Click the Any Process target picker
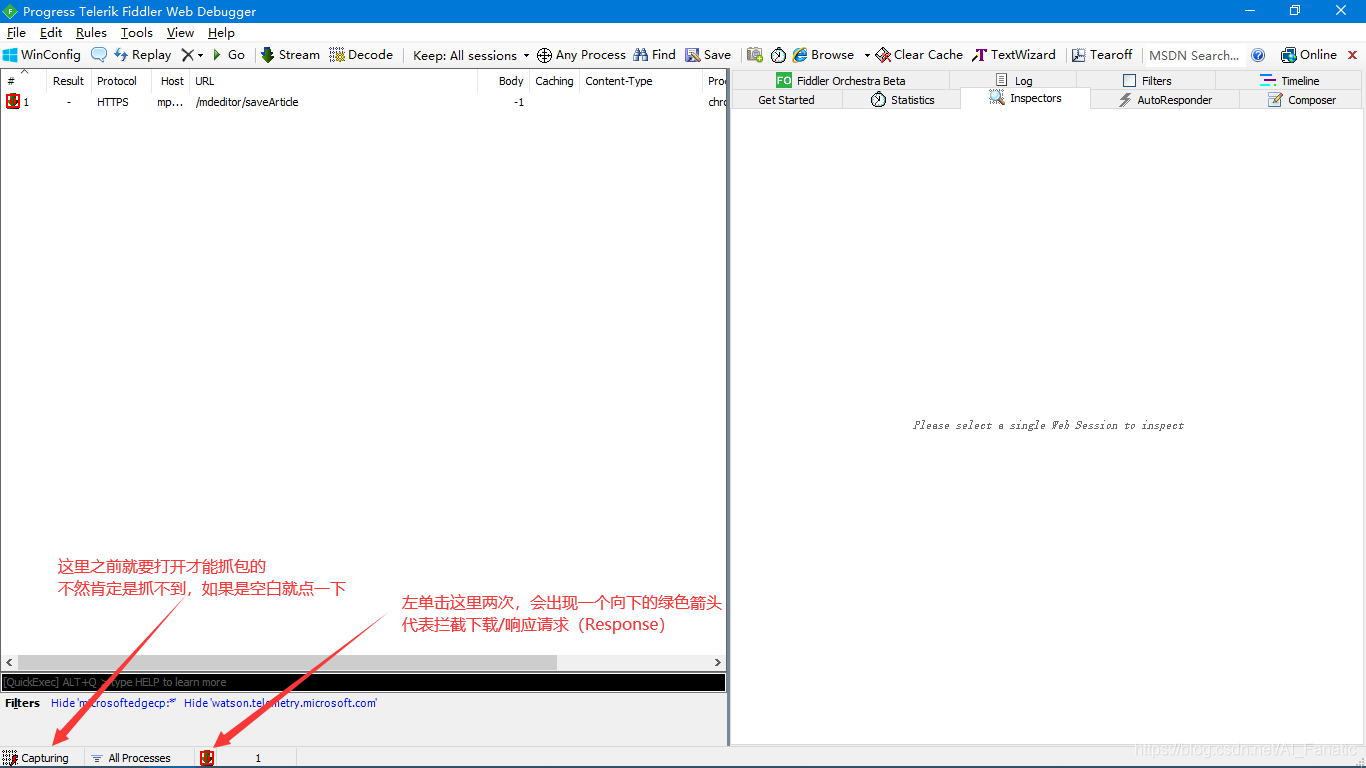Viewport: 1366px width, 768px height. tap(581, 55)
